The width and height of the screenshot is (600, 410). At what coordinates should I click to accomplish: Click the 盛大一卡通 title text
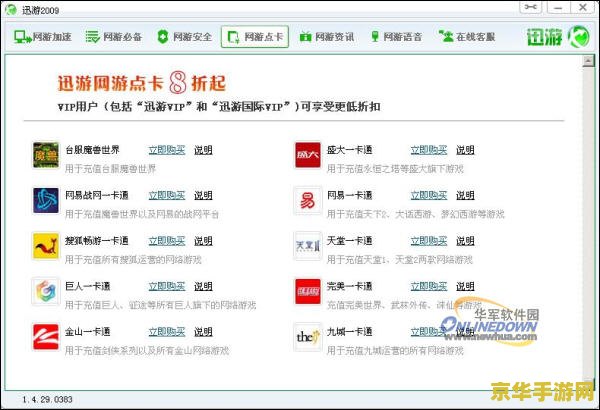click(349, 150)
